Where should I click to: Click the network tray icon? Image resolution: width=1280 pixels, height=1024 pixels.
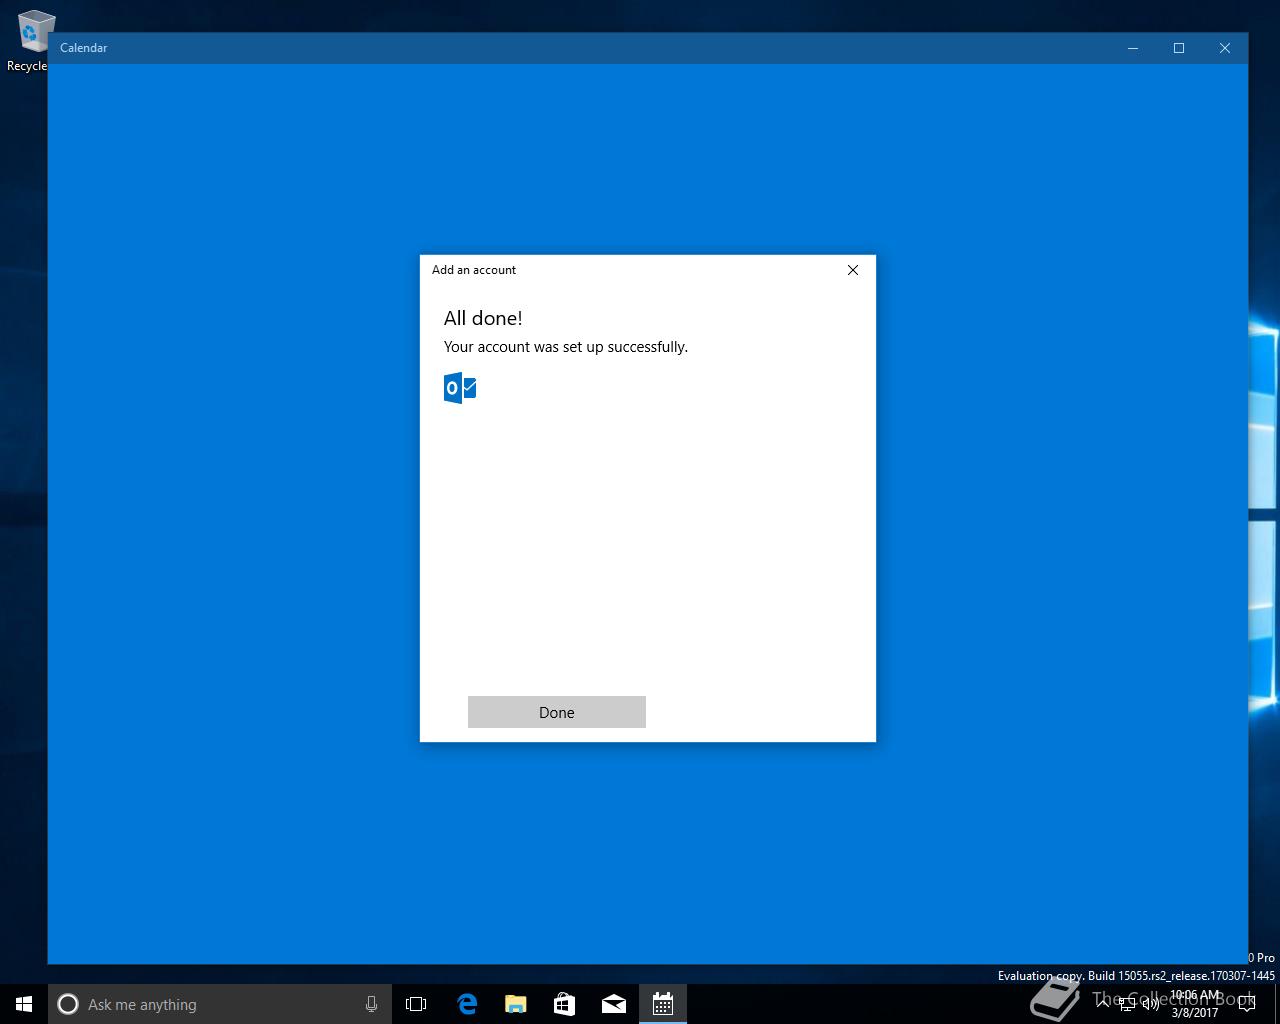click(1127, 1004)
